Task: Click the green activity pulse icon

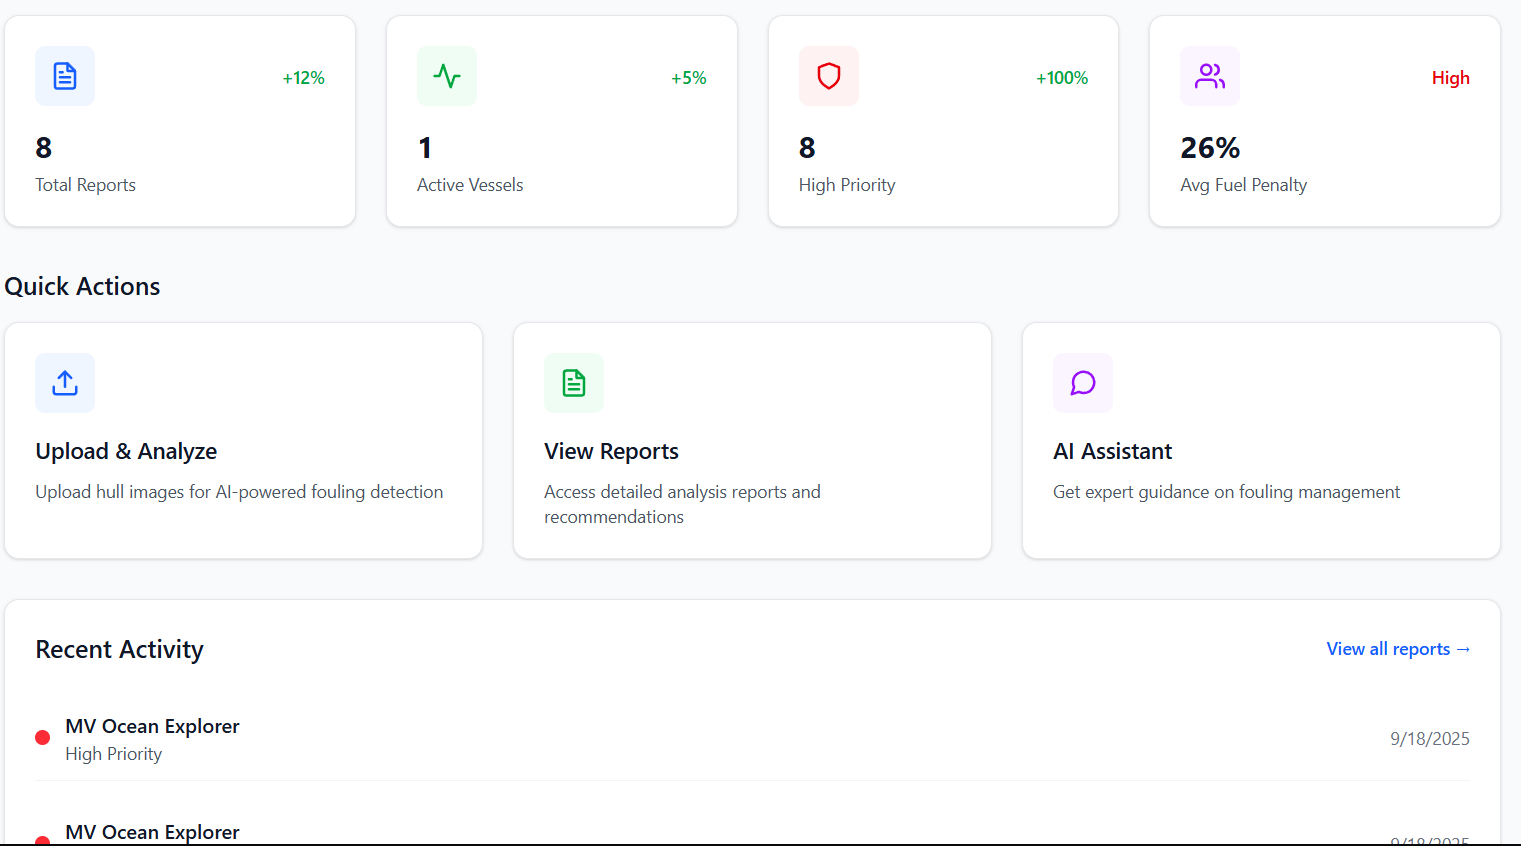Action: [x=447, y=76]
